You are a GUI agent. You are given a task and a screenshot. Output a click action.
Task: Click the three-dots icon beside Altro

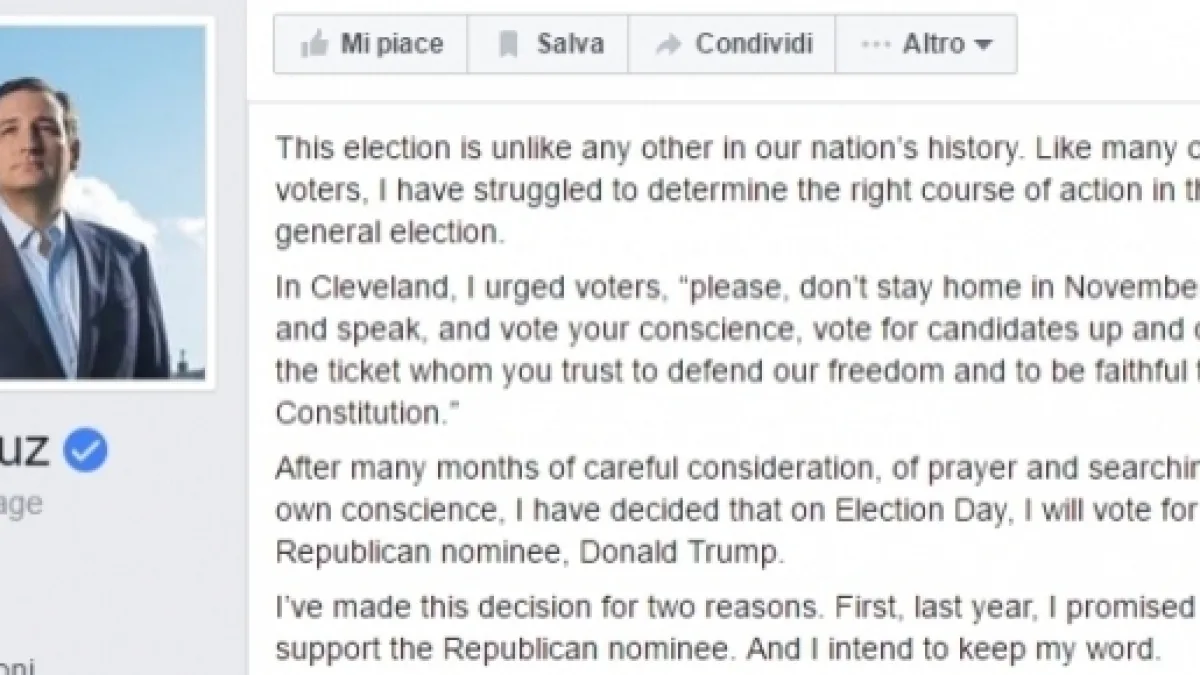coord(876,45)
